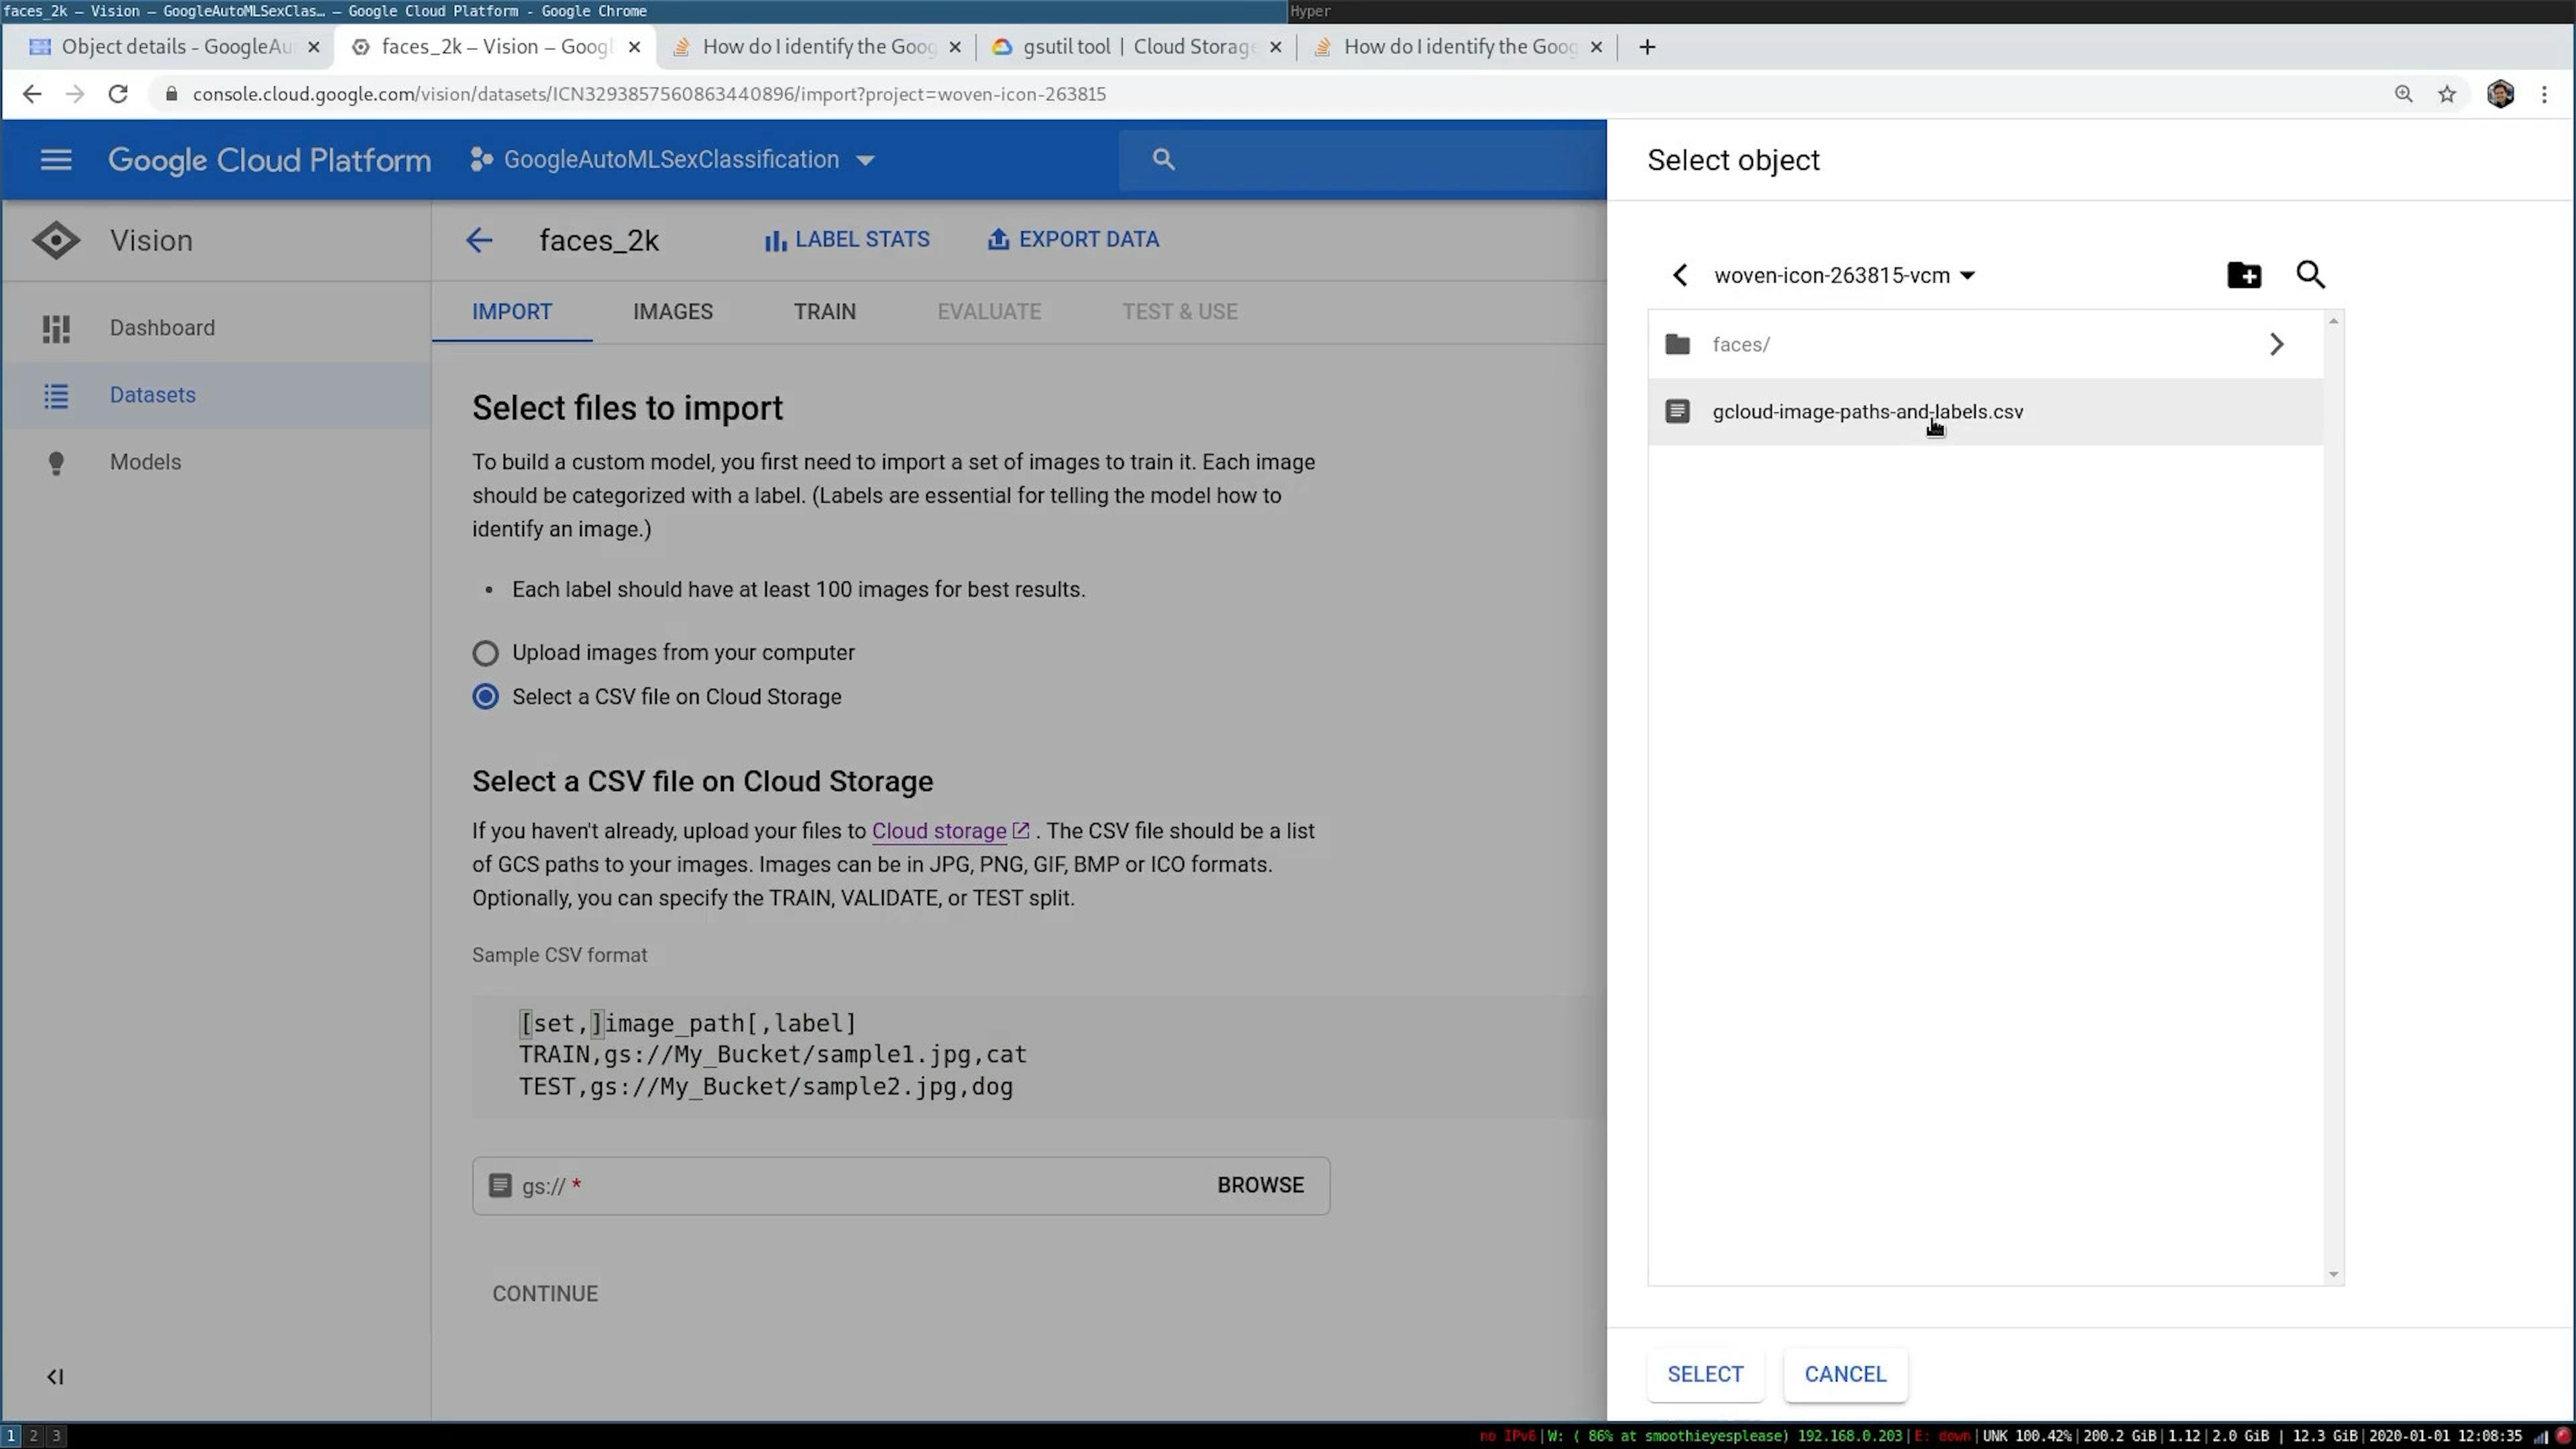Image resolution: width=2576 pixels, height=1449 pixels.
Task: Select gcloud-image-paths-and-labels.csv file
Action: click(x=1985, y=412)
